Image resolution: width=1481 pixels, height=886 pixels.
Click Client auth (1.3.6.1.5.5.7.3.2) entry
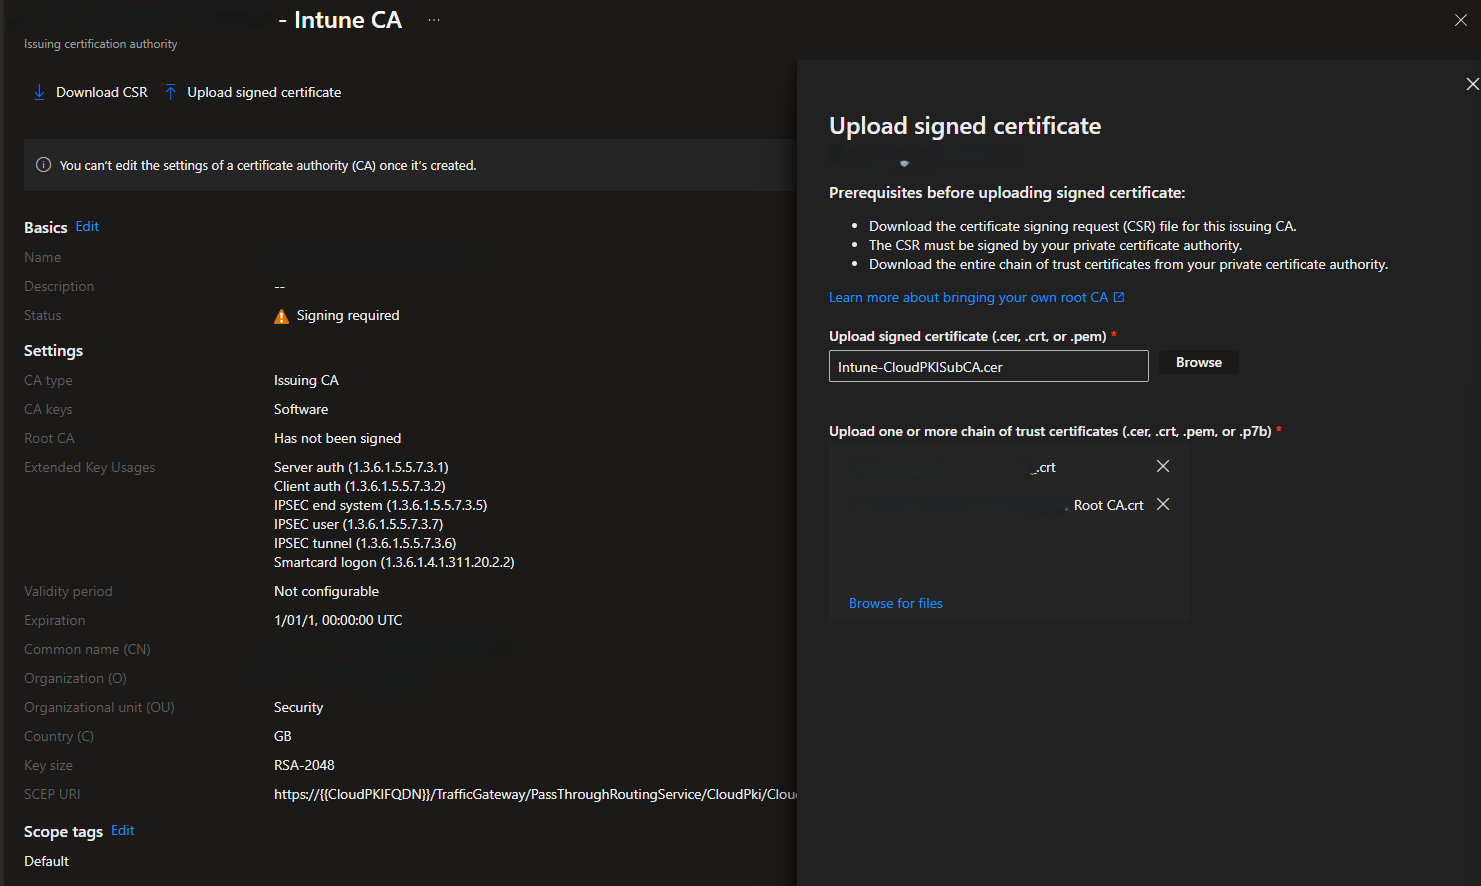(x=360, y=486)
